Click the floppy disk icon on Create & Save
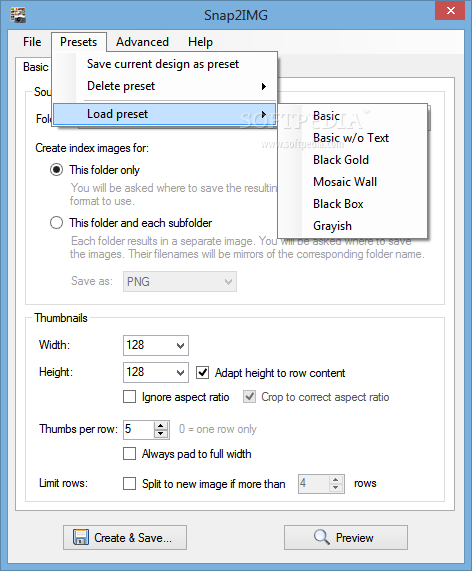Screen dimensions: 472x571 coord(81,537)
